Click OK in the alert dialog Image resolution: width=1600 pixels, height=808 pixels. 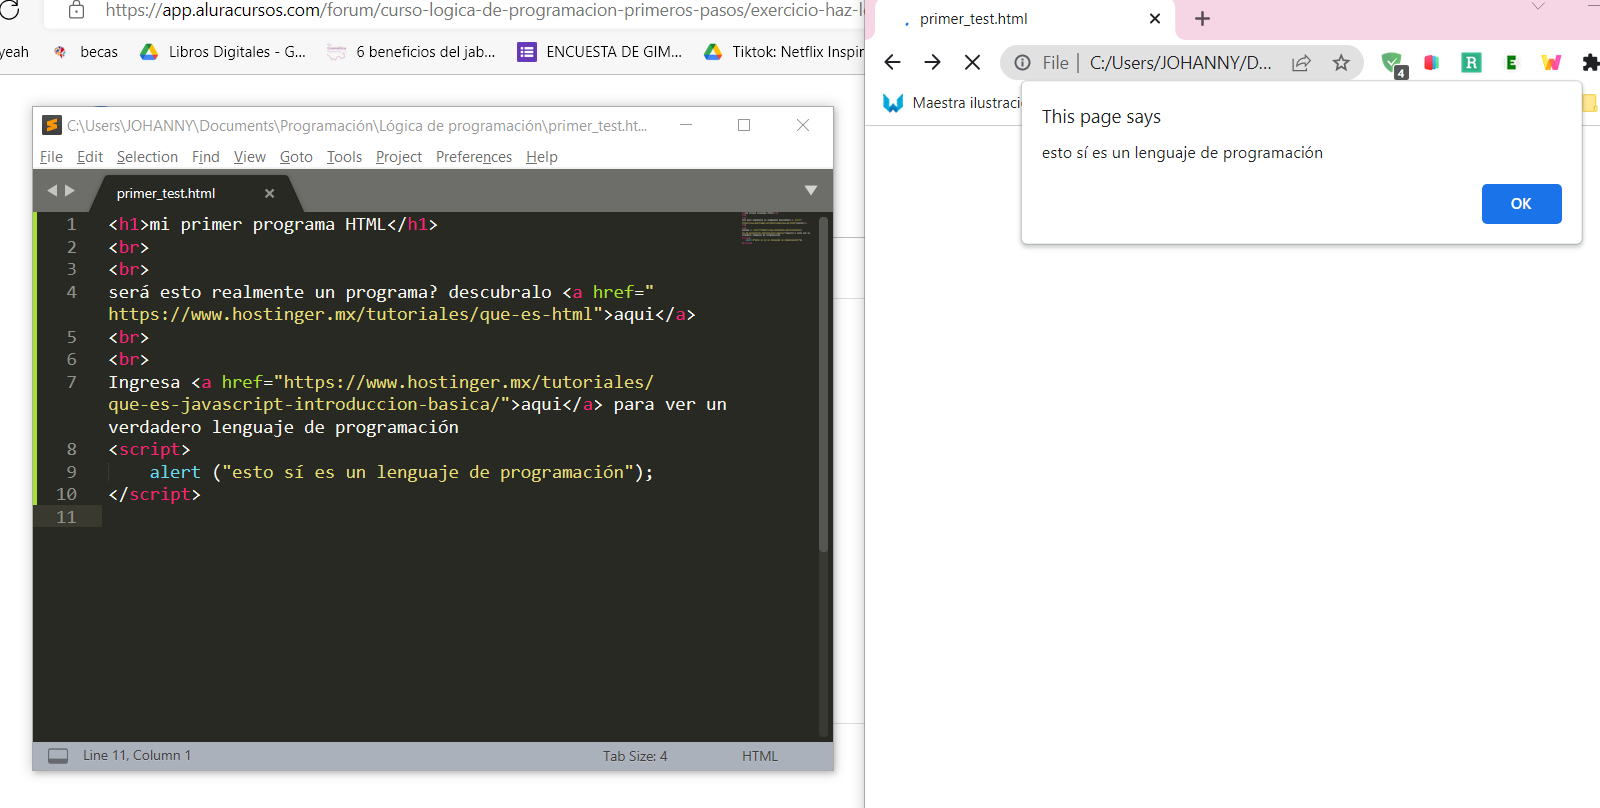1521,204
